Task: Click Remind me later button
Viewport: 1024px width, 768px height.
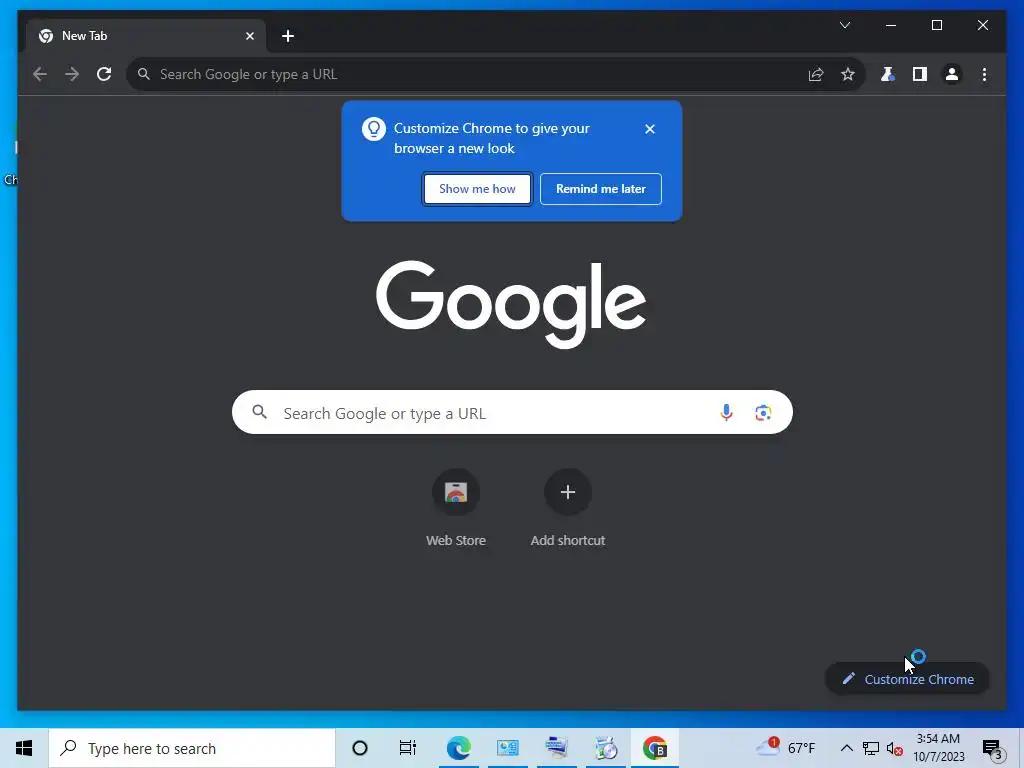Action: click(x=601, y=189)
